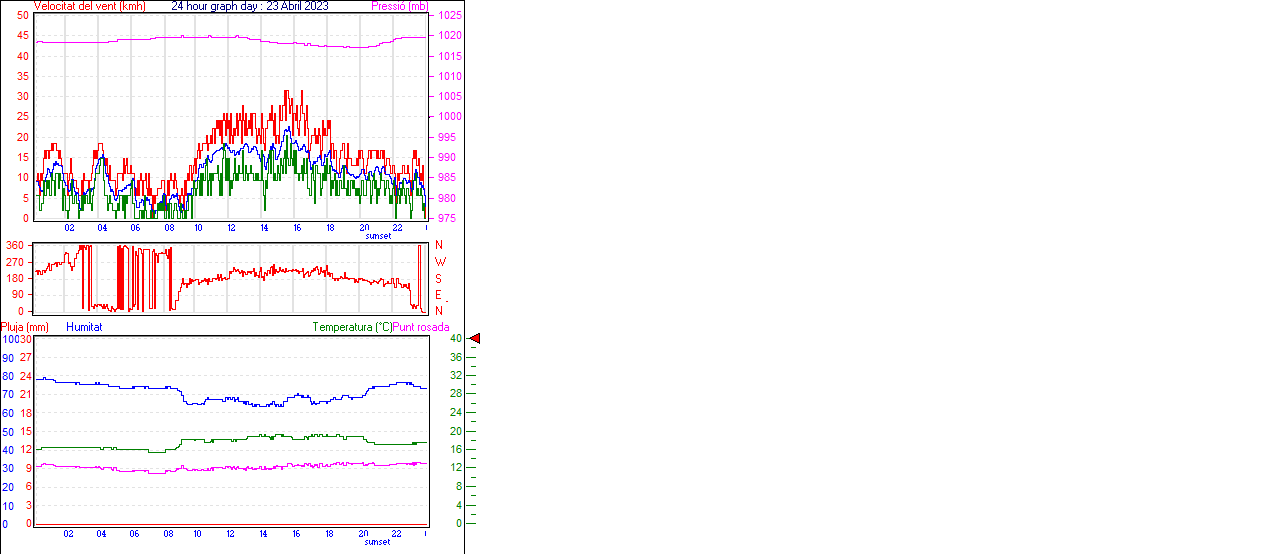Click the 'sunset' label under bottom graph
The image size is (1280, 554).
378,542
